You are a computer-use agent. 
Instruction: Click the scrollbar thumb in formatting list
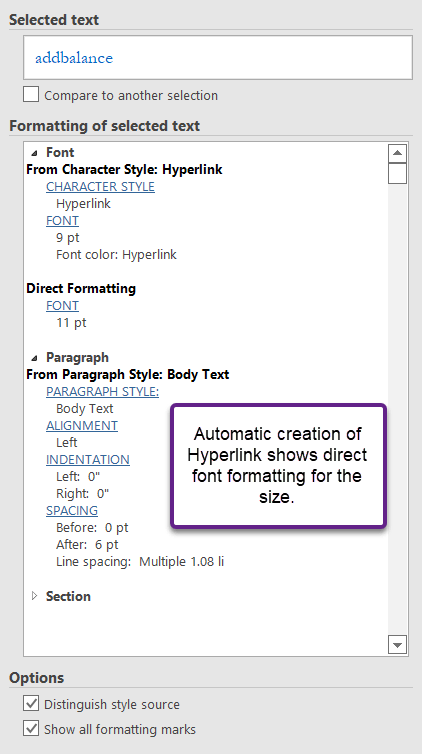pos(397,174)
